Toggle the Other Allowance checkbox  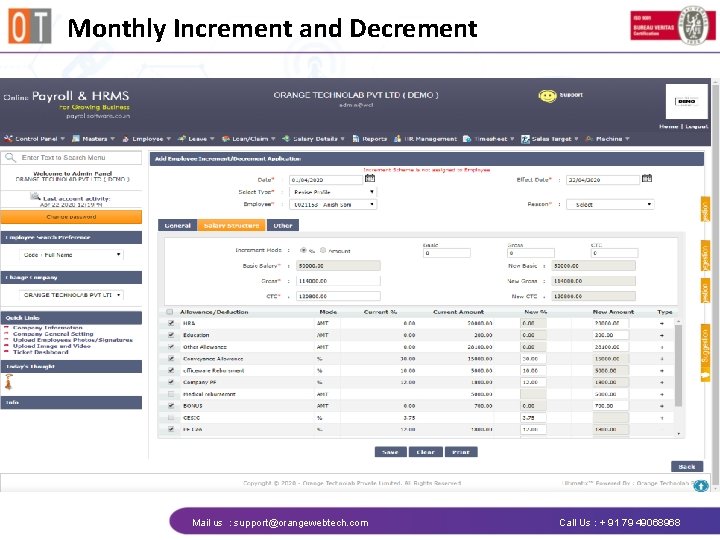click(171, 347)
